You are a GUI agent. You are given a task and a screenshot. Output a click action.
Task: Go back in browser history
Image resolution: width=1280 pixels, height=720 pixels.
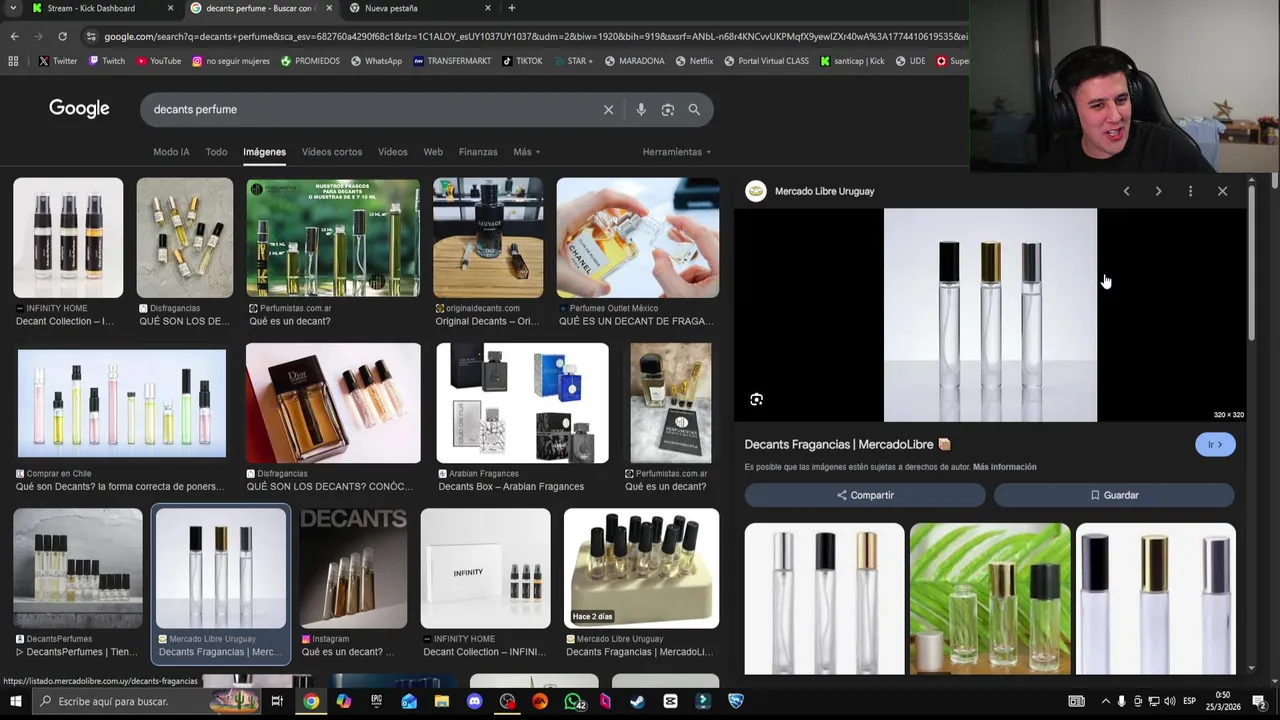click(x=14, y=37)
